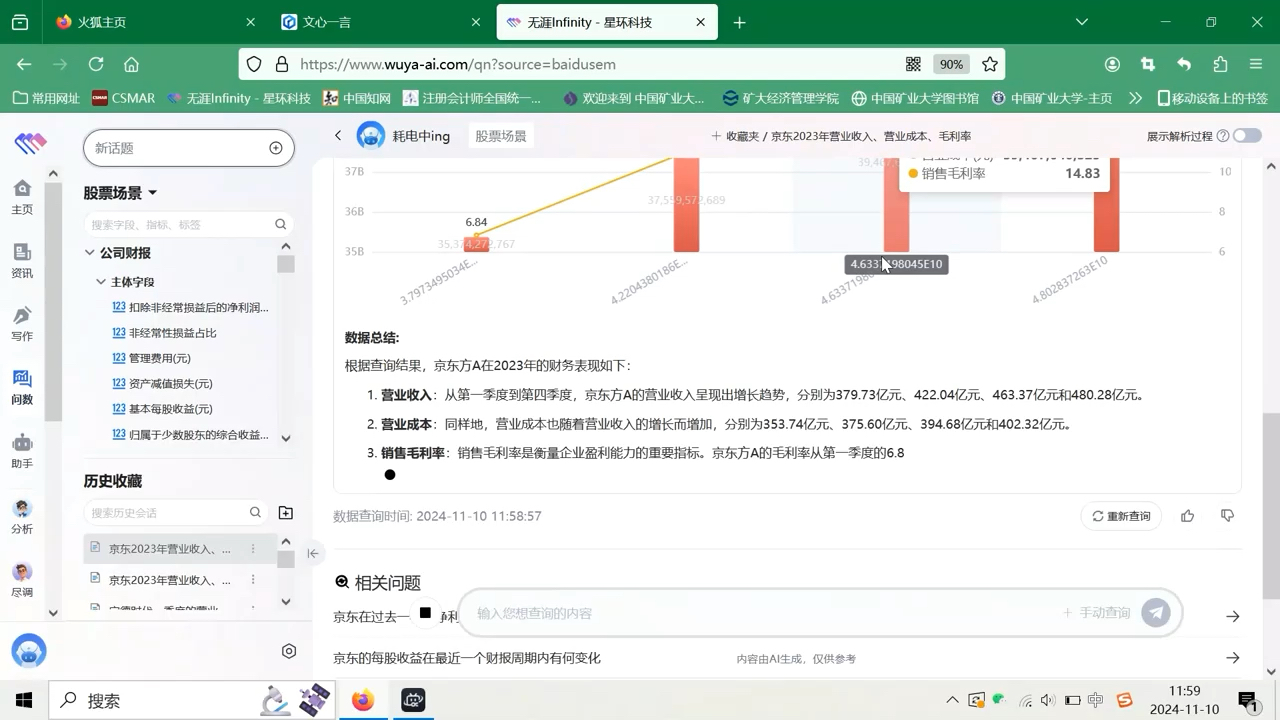This screenshot has width=1280, height=720.
Task: Click the search icon in history search box
Action: click(x=256, y=512)
